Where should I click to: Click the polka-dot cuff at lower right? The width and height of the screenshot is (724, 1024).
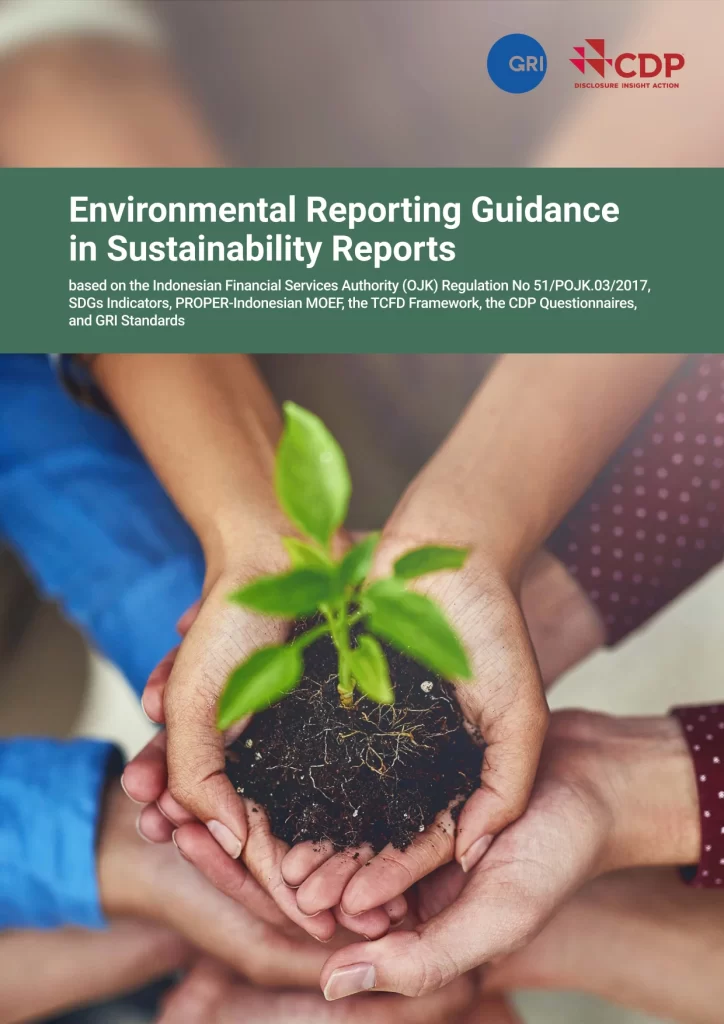pyautogui.click(x=702, y=790)
